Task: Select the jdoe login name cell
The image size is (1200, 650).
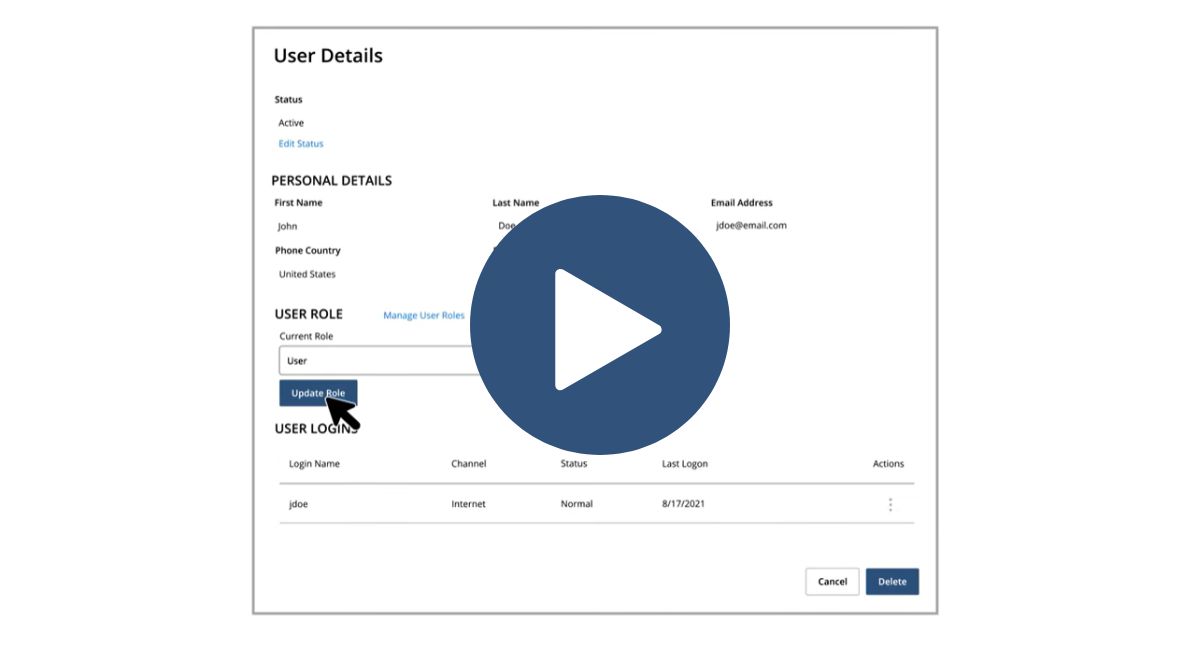Action: click(x=299, y=504)
